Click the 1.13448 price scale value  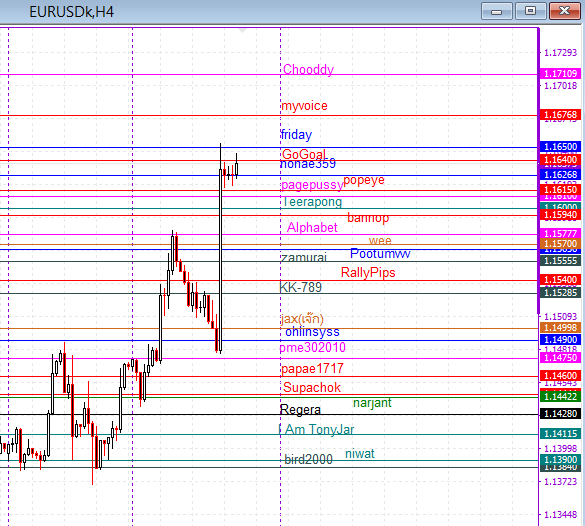[x=560, y=515]
